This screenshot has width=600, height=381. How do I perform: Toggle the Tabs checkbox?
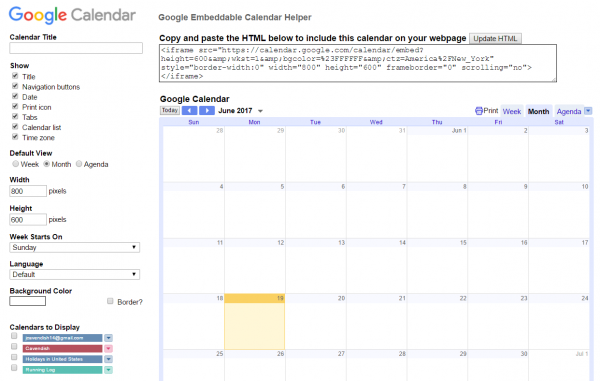coord(15,116)
